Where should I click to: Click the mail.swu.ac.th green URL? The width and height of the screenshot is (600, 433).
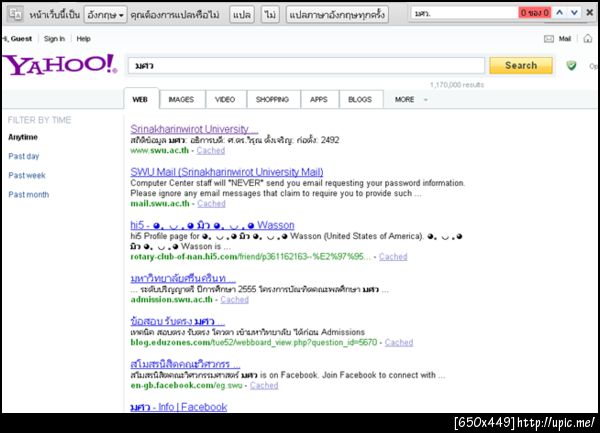click(x=160, y=203)
